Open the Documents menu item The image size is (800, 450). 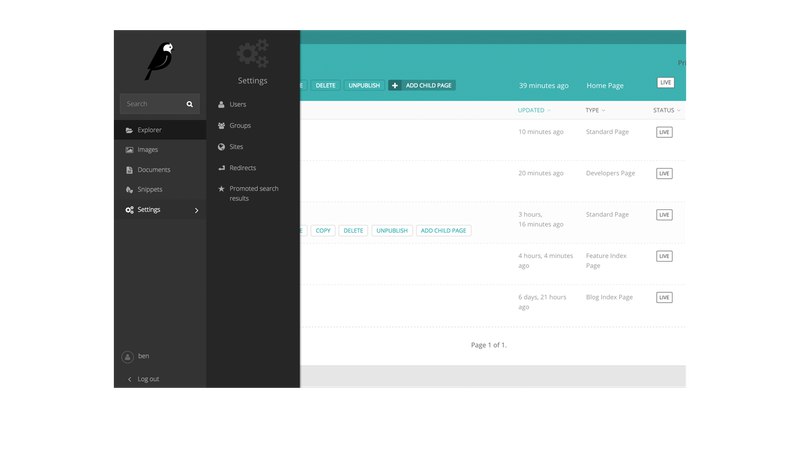[160, 170]
